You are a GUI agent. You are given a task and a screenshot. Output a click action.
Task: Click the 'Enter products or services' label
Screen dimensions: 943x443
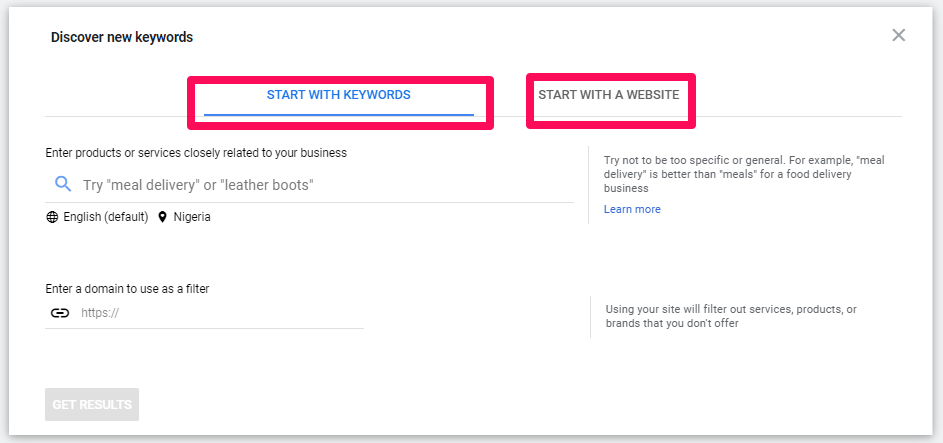(196, 153)
